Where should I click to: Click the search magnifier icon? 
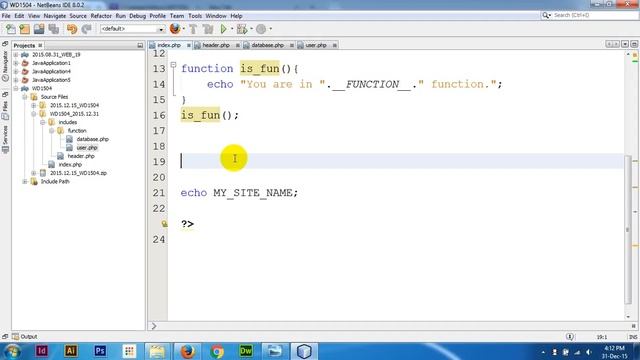(x=546, y=15)
